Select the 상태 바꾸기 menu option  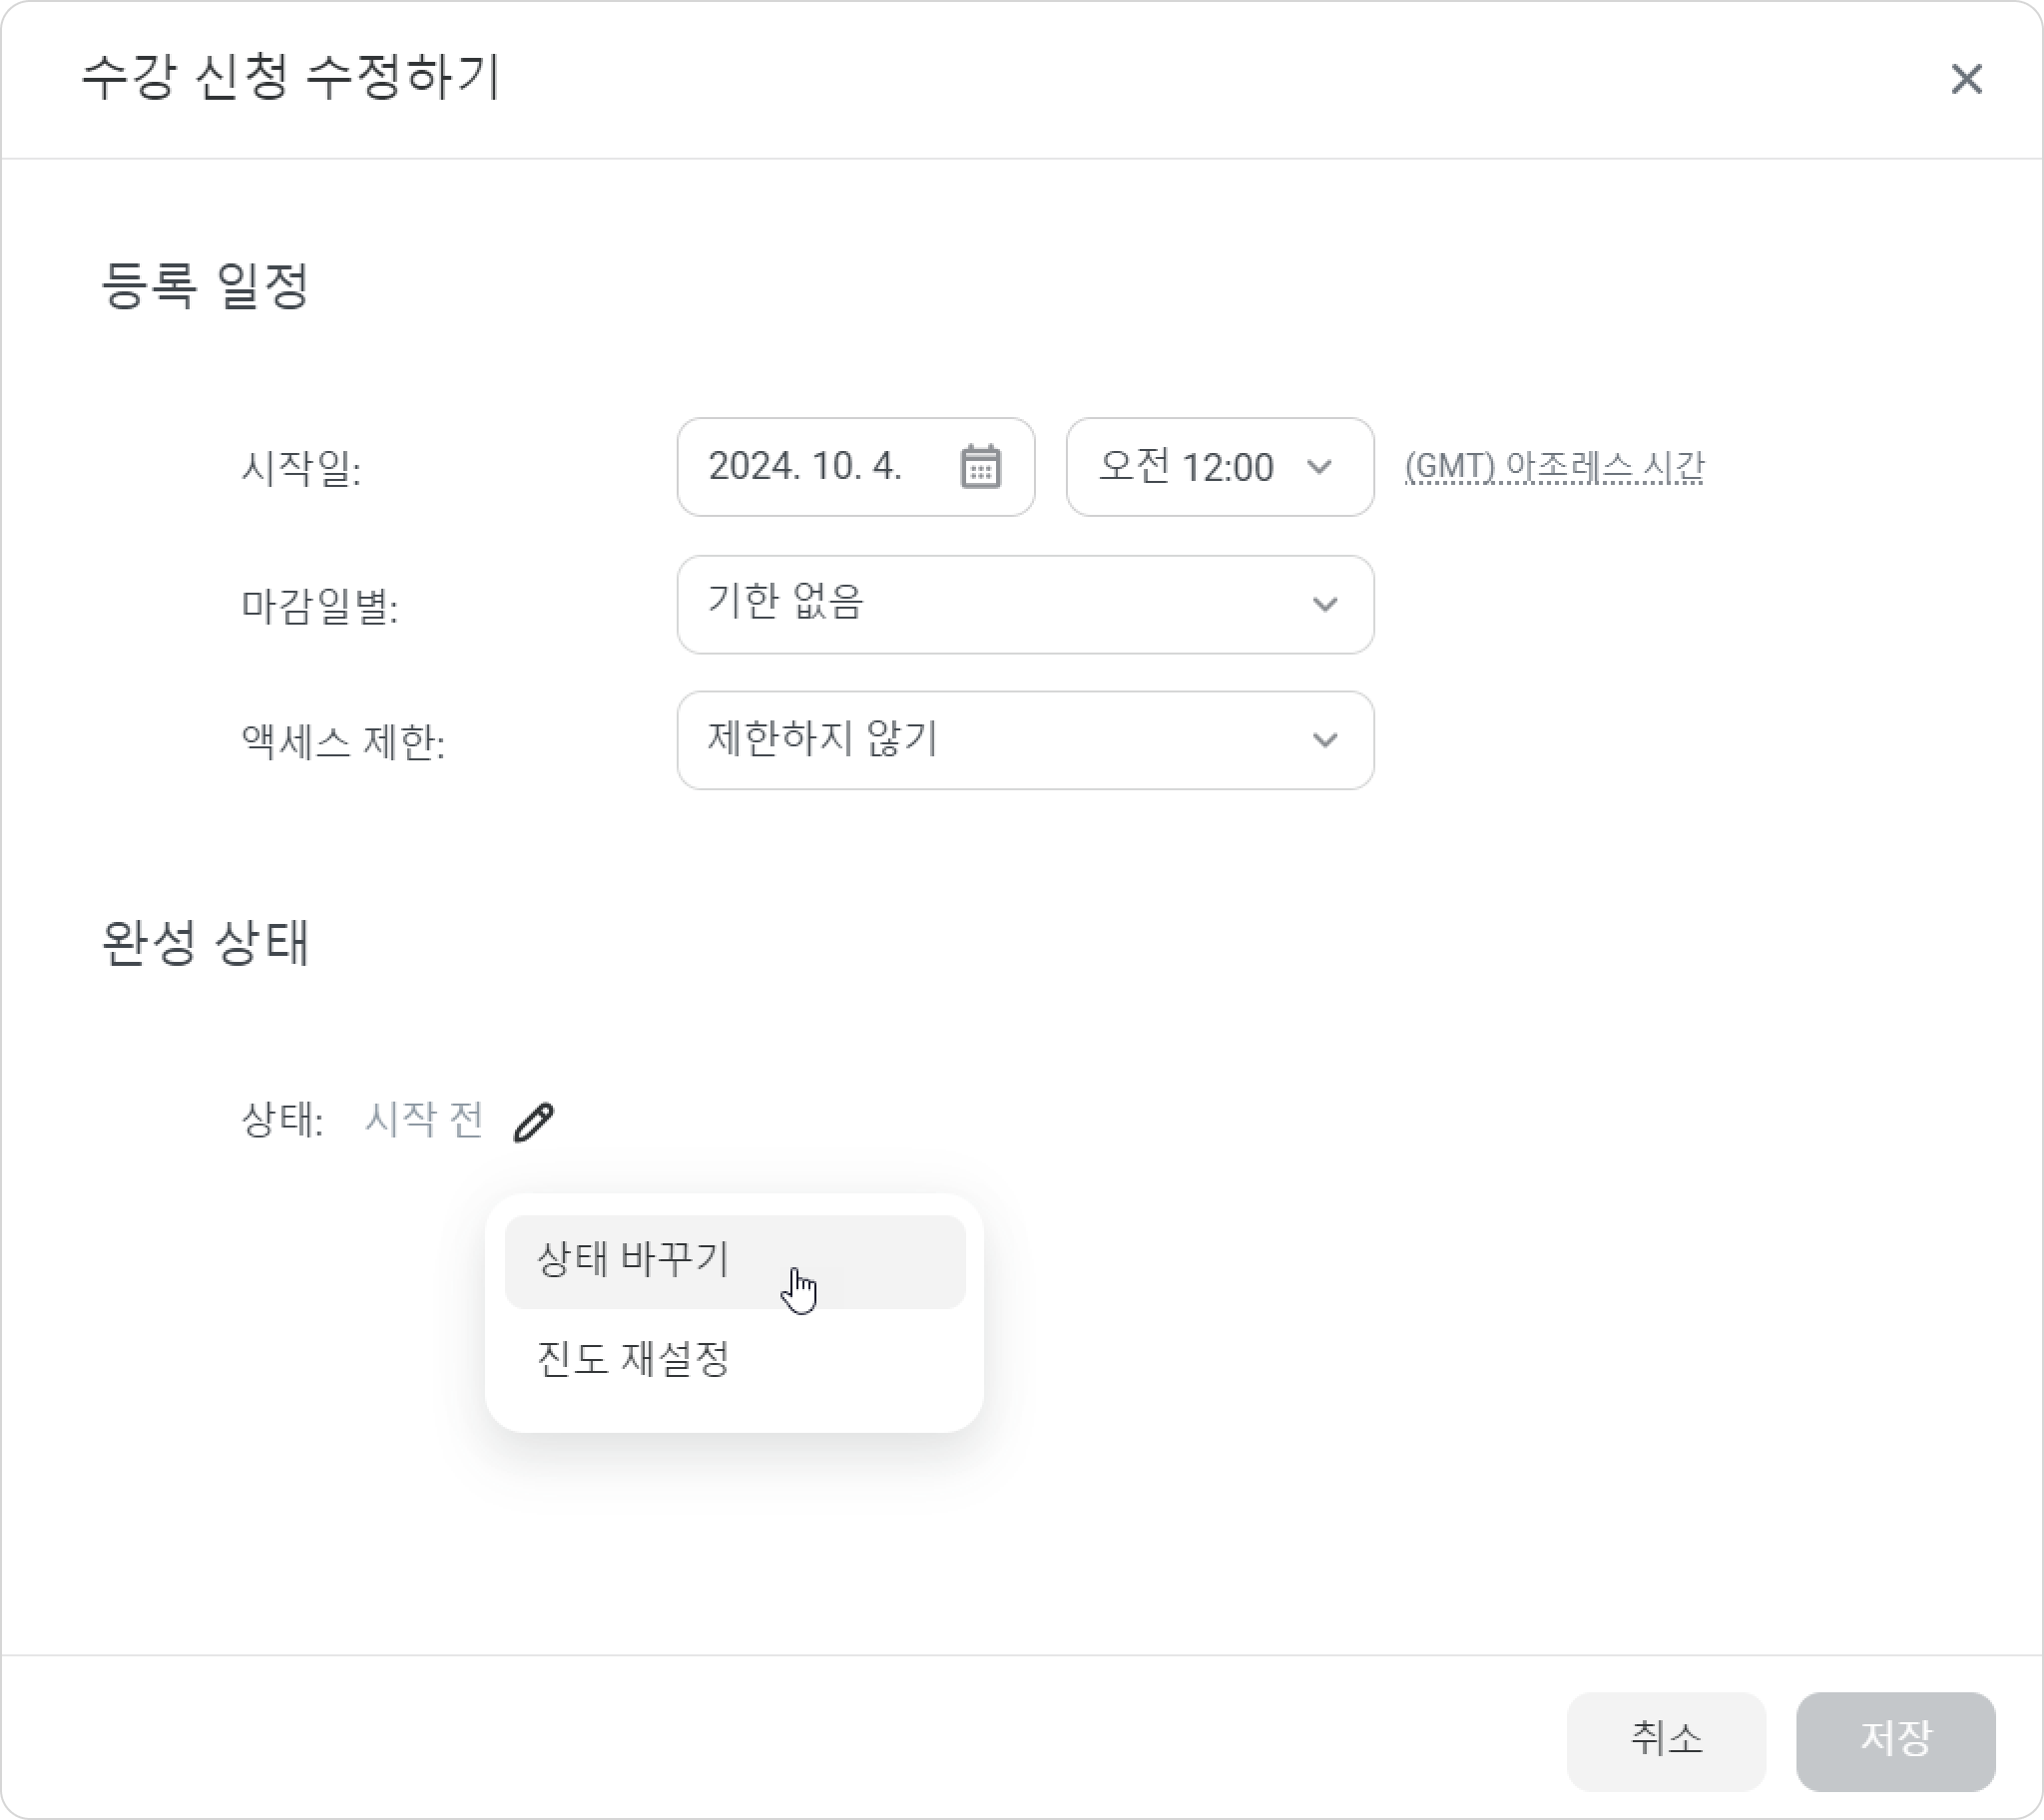[x=735, y=1261]
